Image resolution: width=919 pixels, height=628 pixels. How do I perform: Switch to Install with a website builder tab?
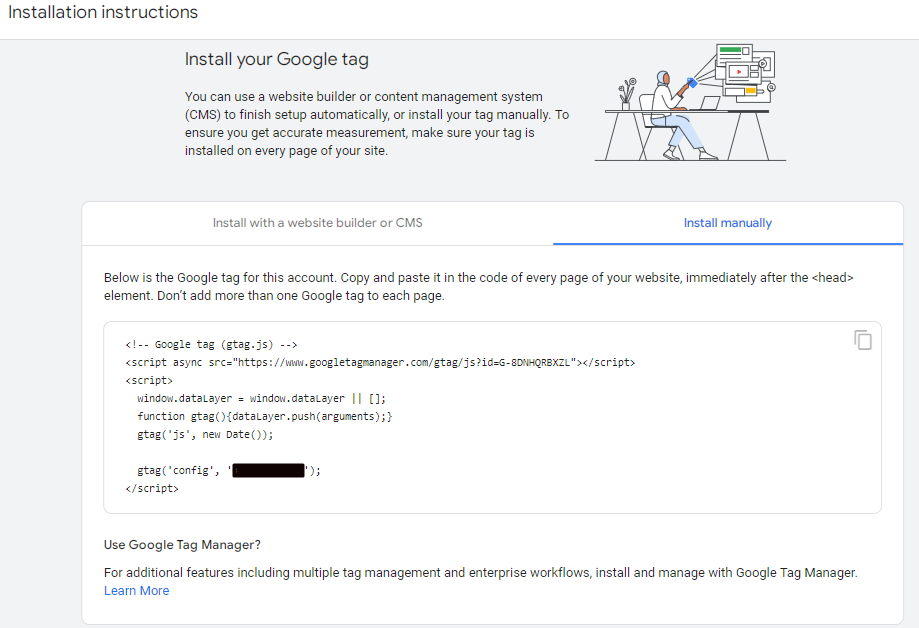coord(317,223)
